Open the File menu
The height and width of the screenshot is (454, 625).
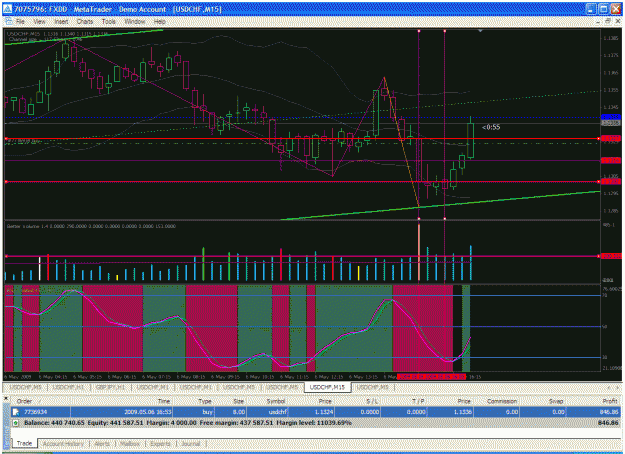[20, 22]
